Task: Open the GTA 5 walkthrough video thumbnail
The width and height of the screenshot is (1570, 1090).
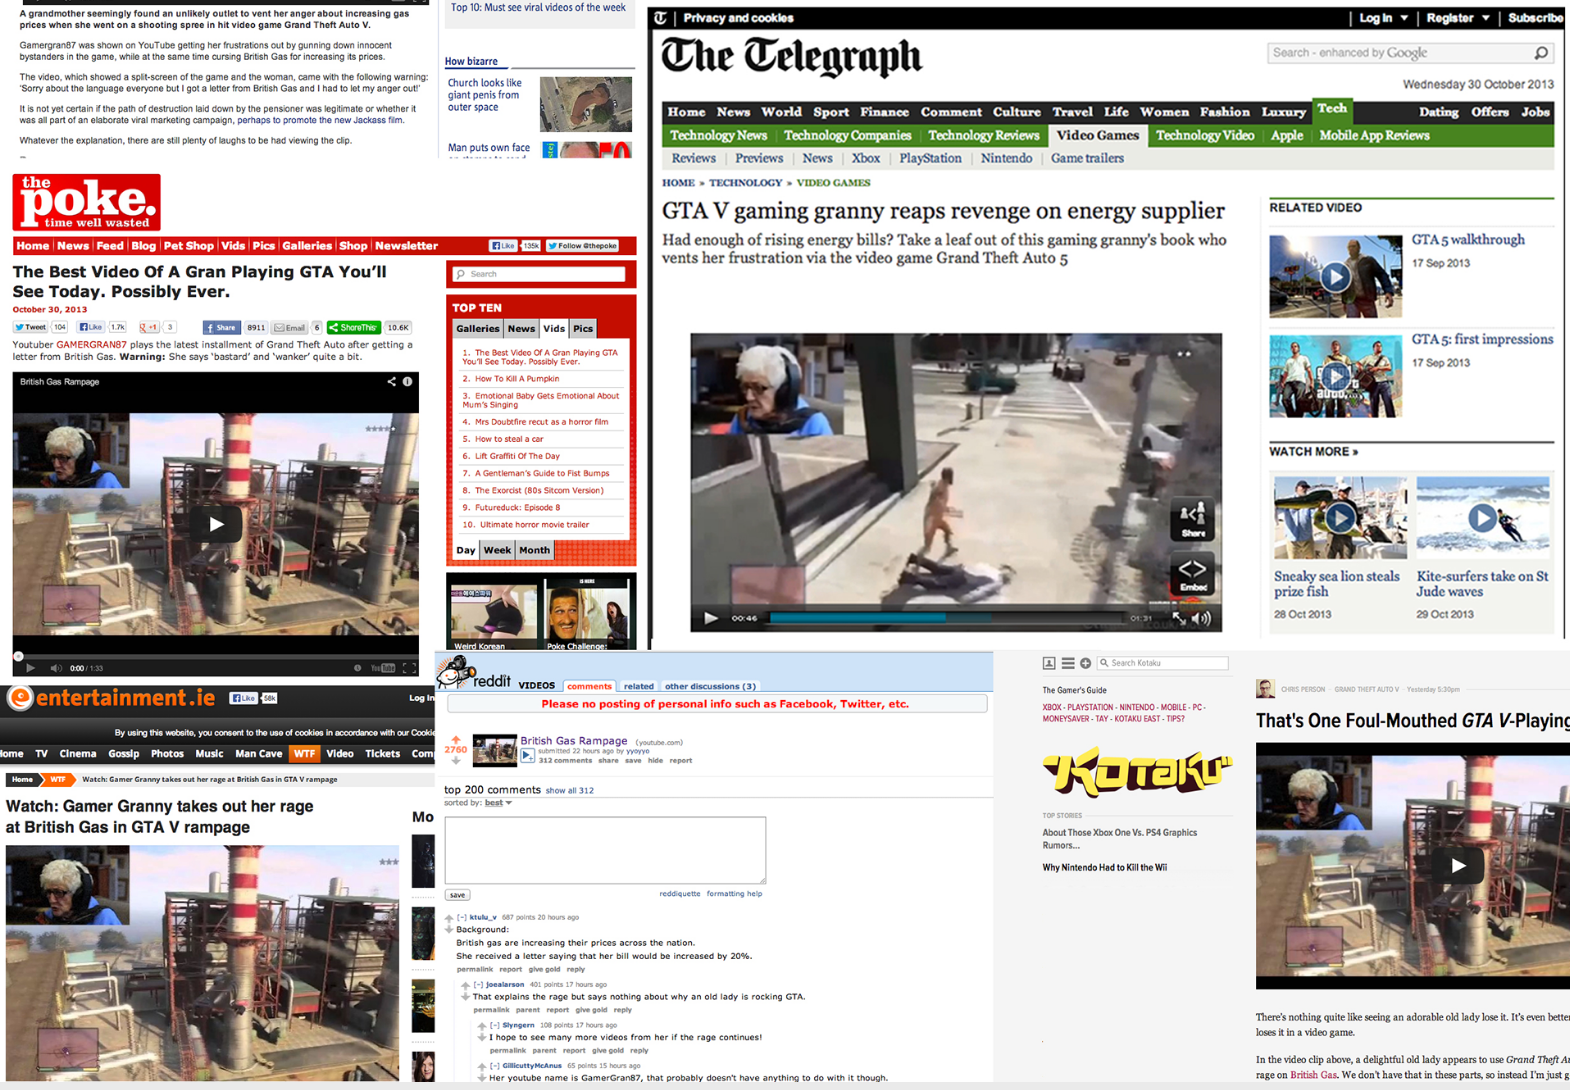Action: [1335, 276]
